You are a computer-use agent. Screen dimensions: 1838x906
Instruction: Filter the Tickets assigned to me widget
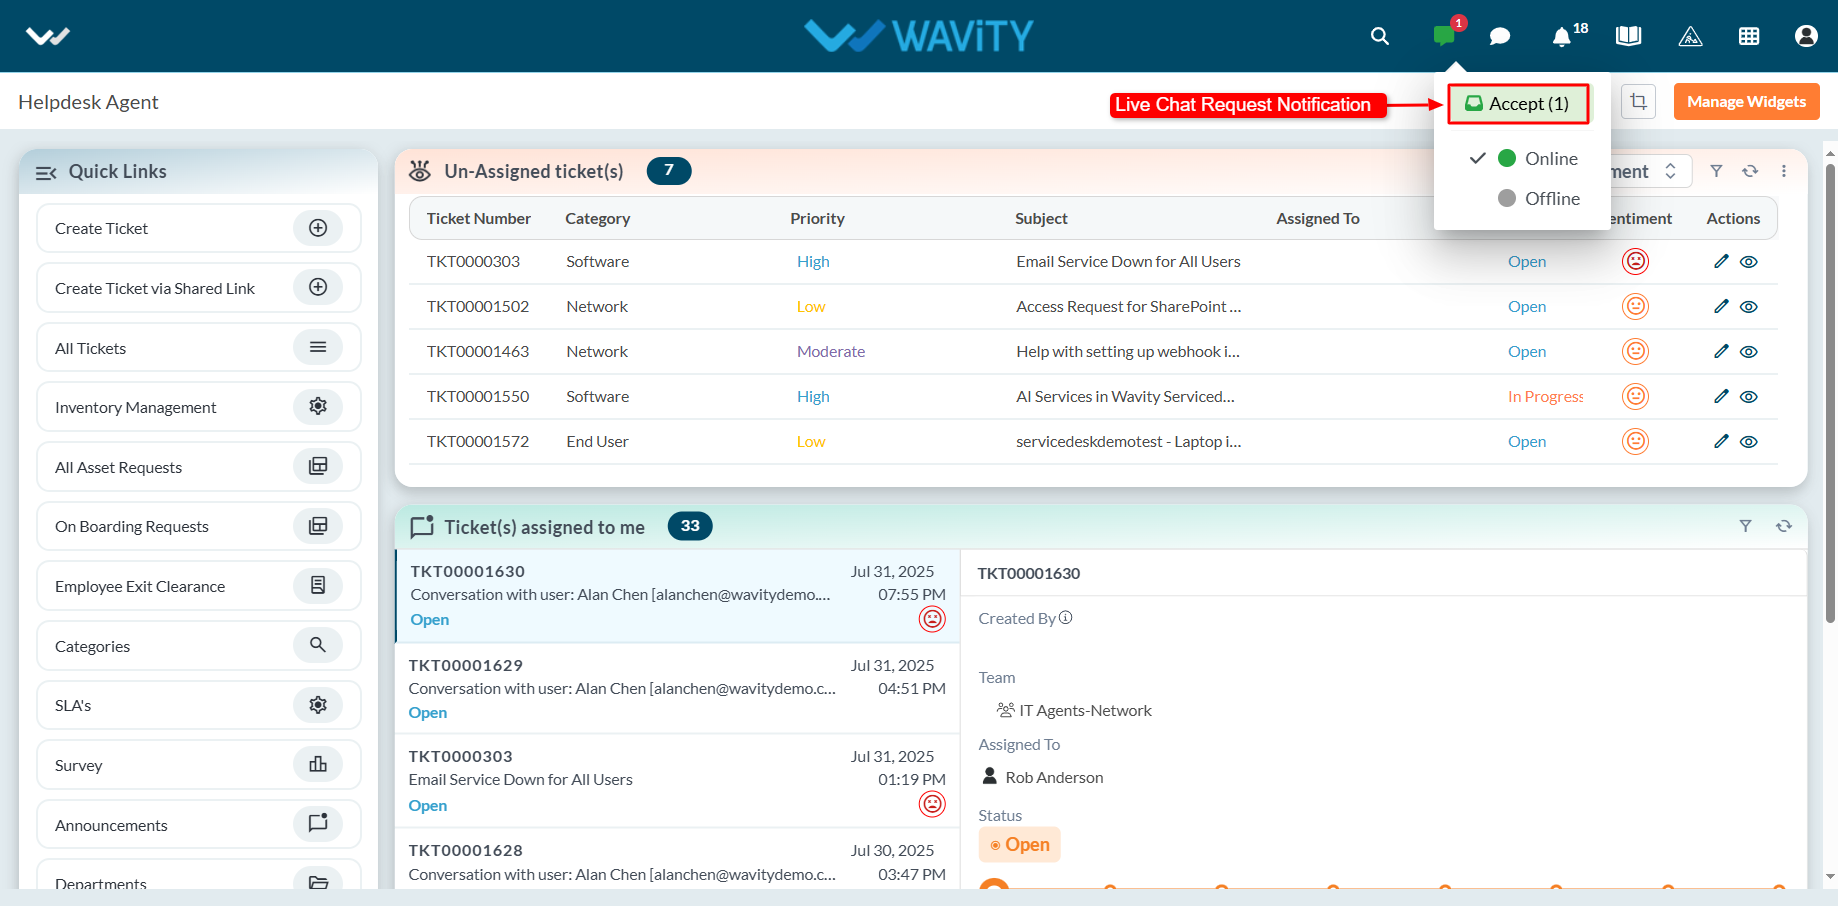[x=1745, y=526]
